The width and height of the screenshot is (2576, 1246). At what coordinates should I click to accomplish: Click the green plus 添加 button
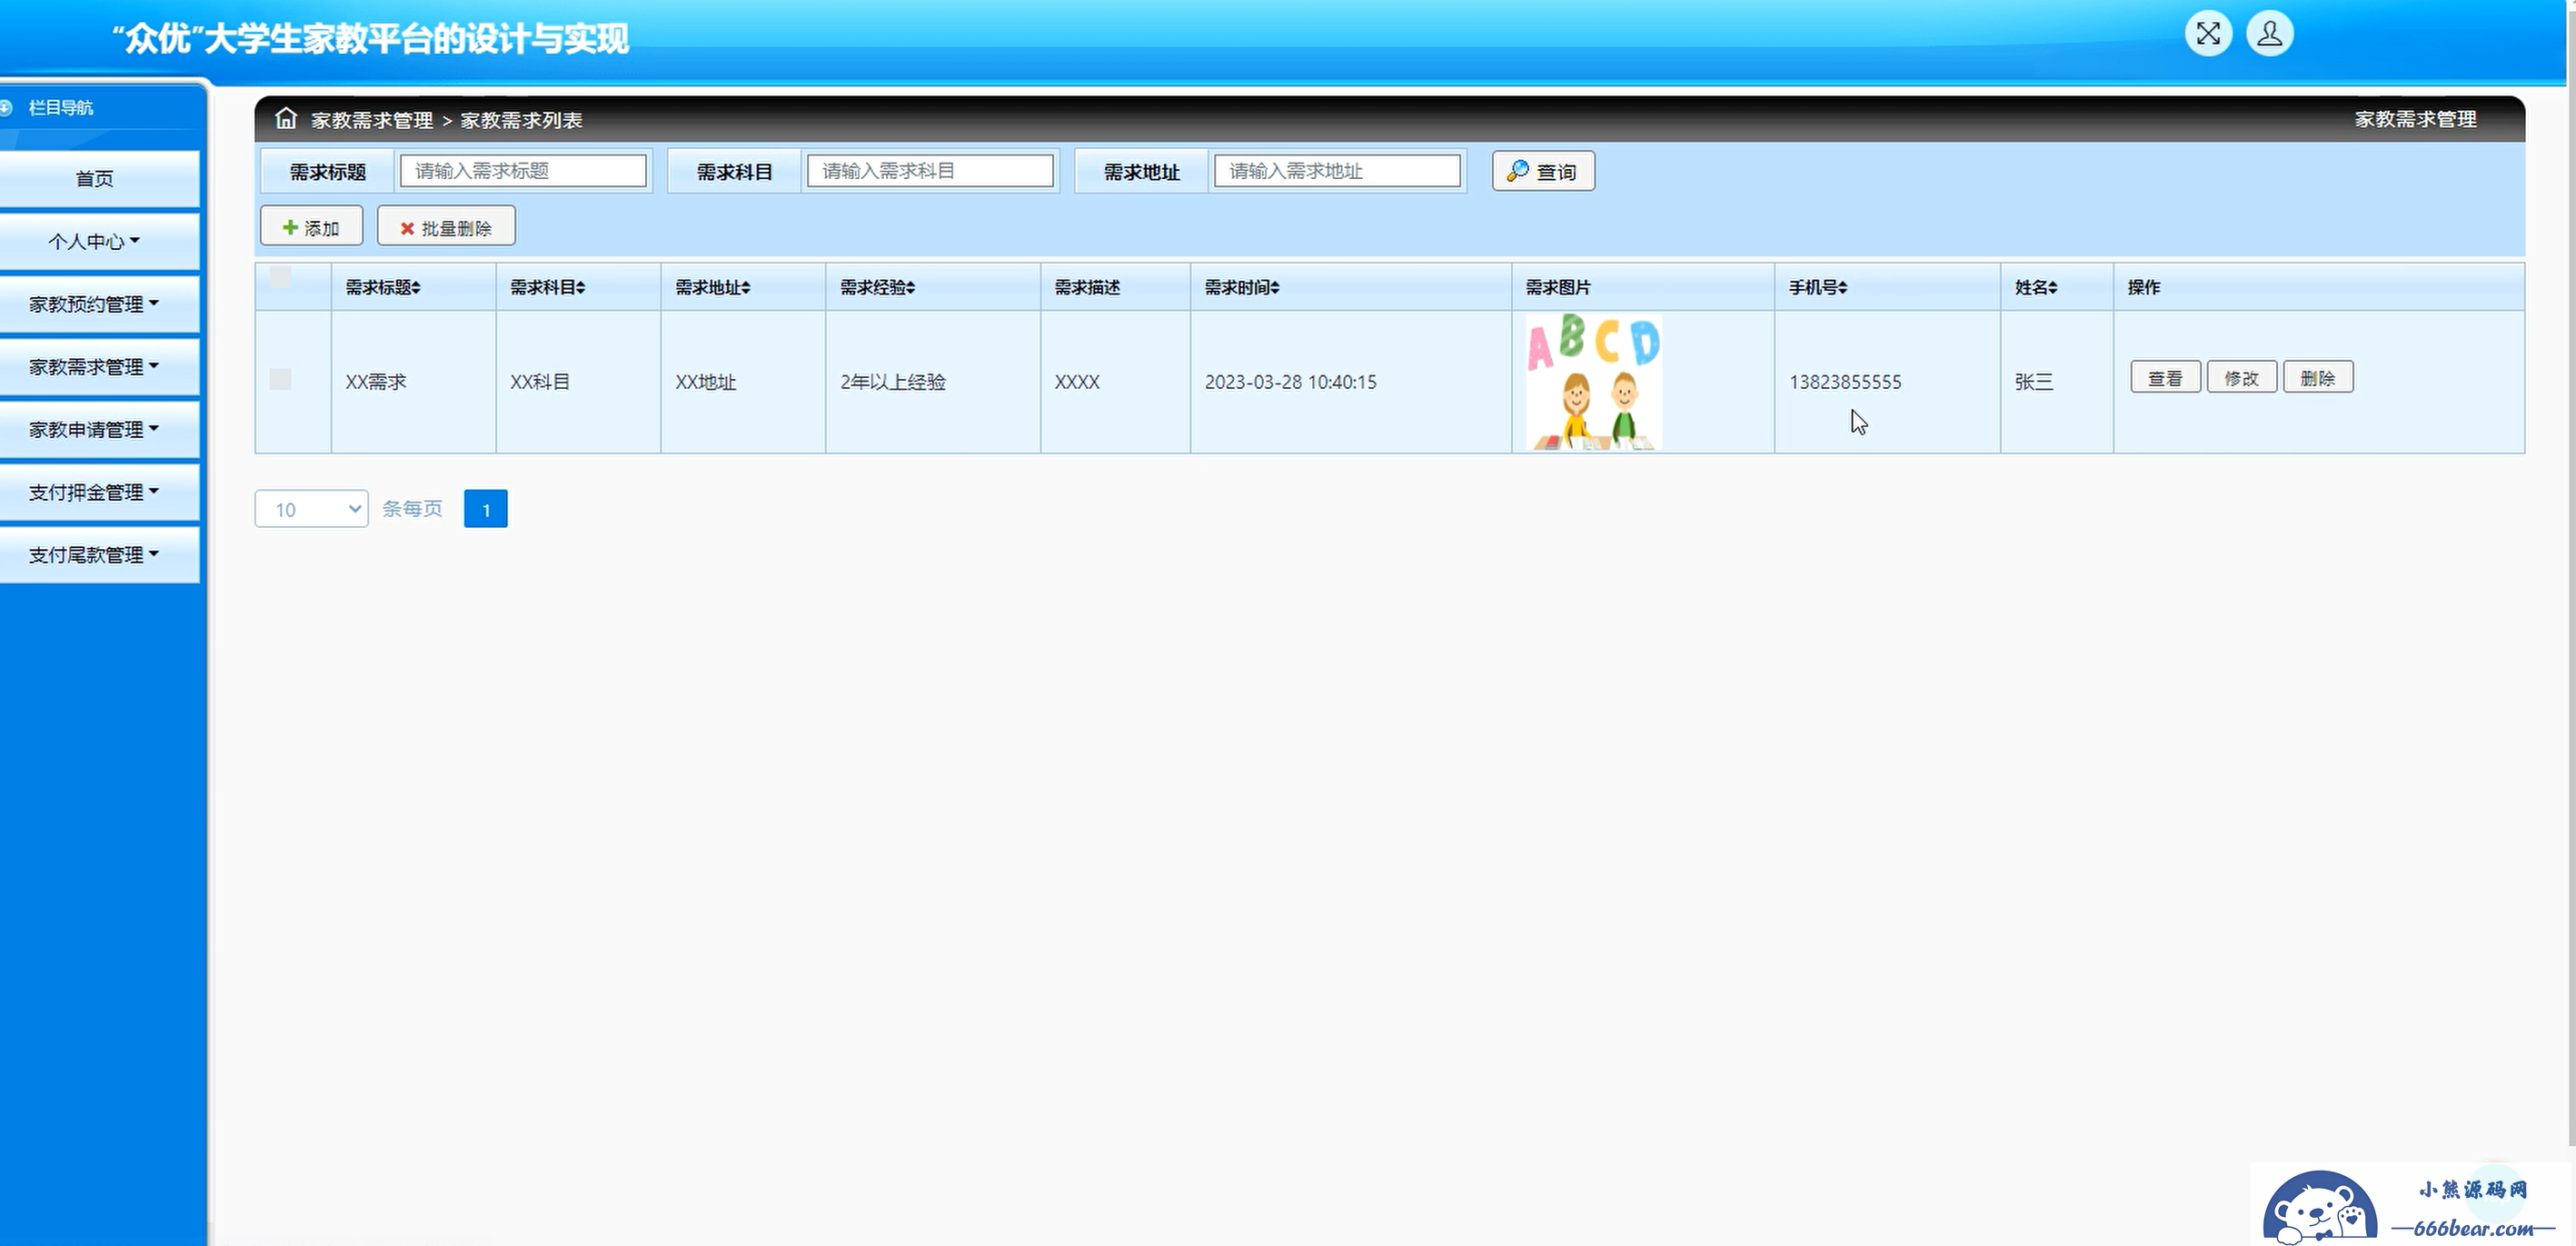[311, 228]
